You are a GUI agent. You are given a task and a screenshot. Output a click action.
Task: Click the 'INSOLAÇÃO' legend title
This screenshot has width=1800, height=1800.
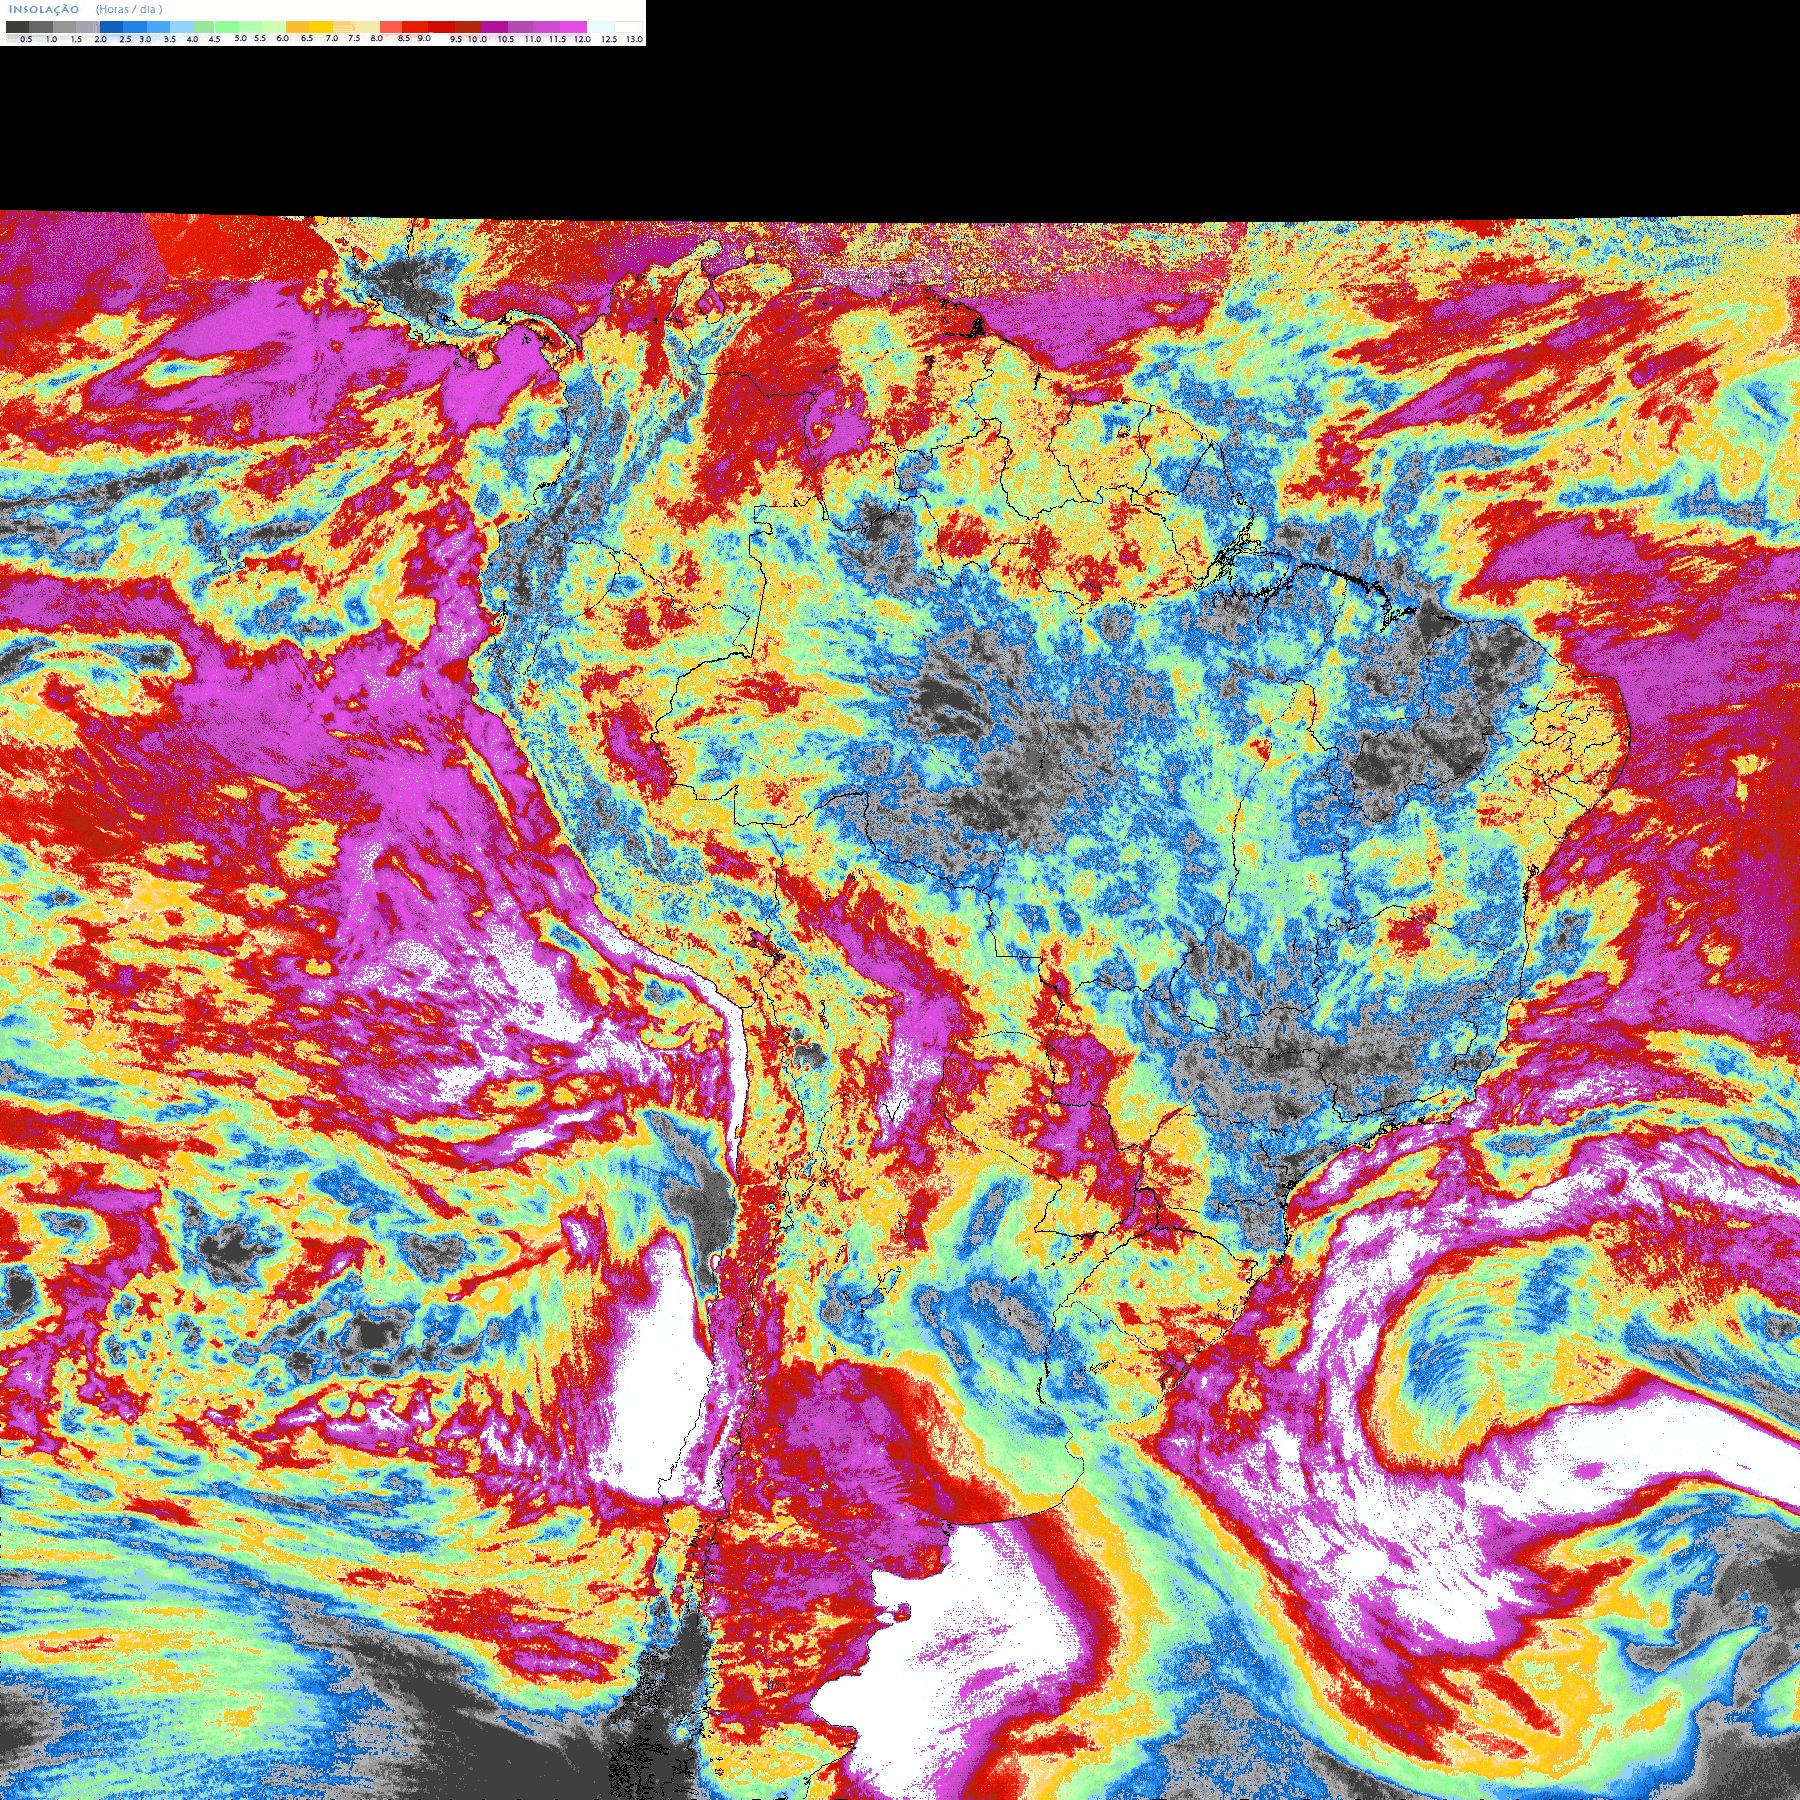coord(44,9)
